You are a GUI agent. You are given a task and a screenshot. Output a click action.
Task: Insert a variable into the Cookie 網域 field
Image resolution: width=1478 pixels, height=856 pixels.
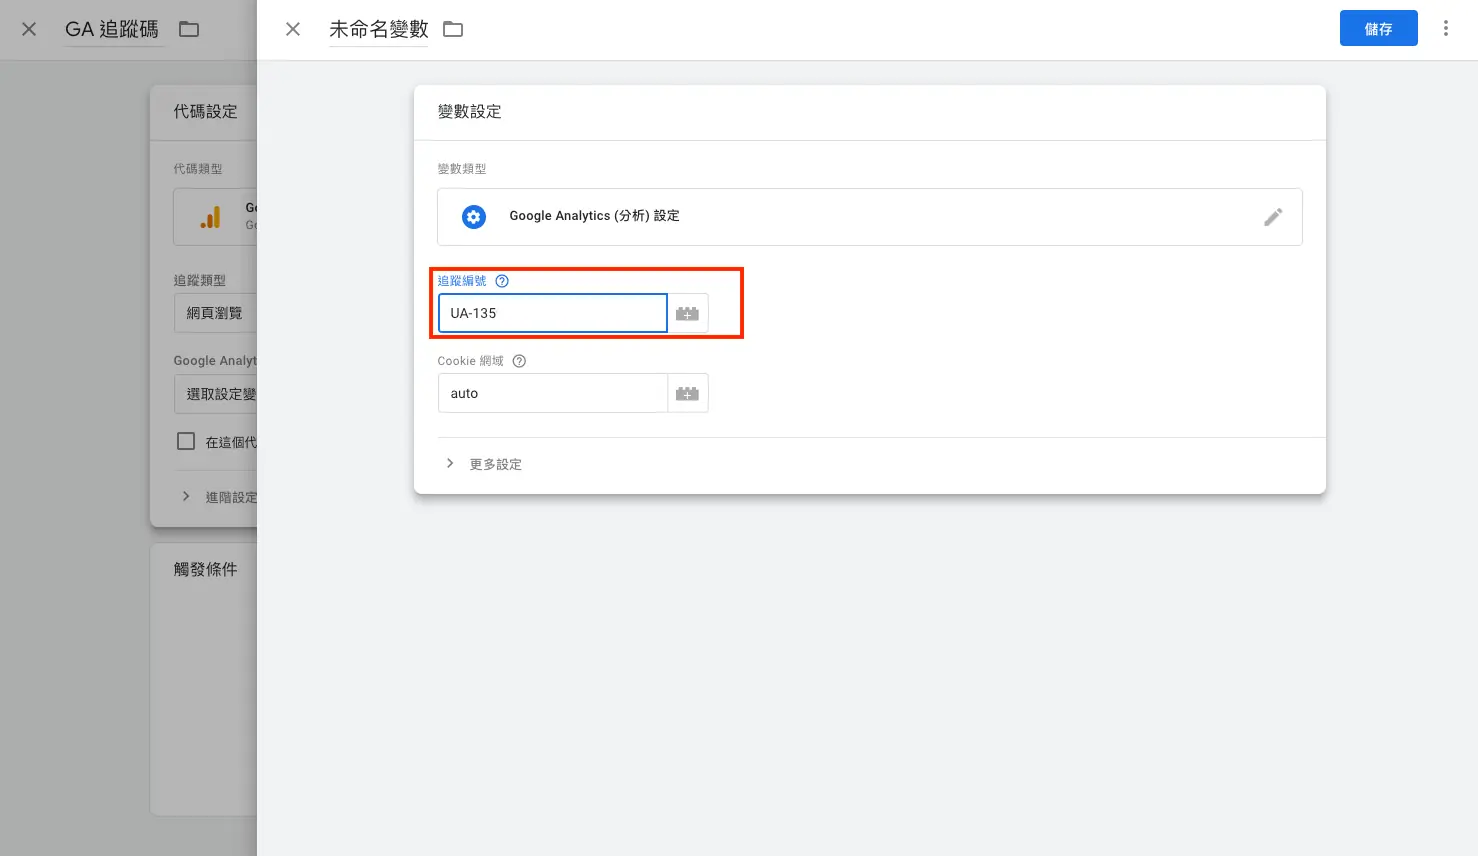click(687, 394)
